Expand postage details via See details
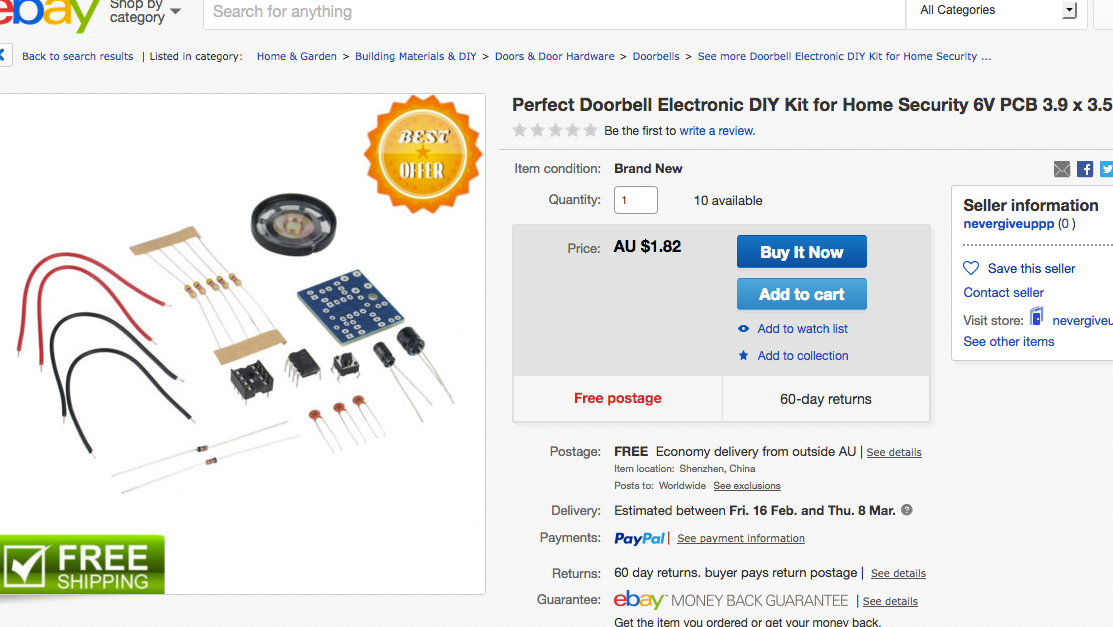This screenshot has width=1113, height=627. click(893, 452)
